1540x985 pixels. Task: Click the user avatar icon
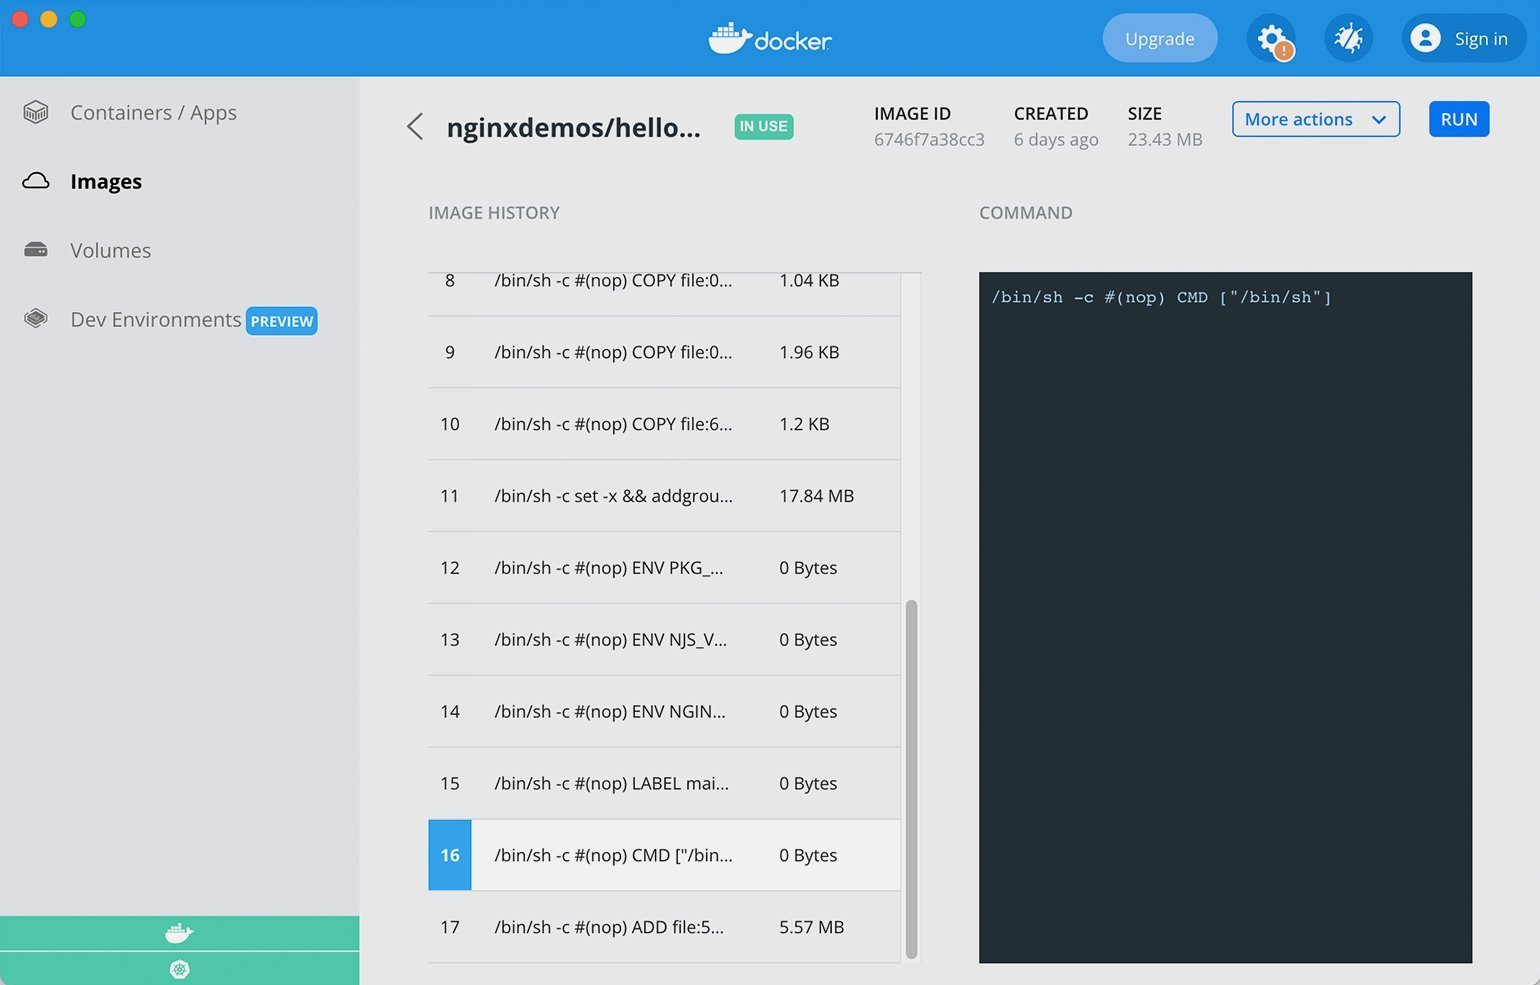coord(1425,38)
